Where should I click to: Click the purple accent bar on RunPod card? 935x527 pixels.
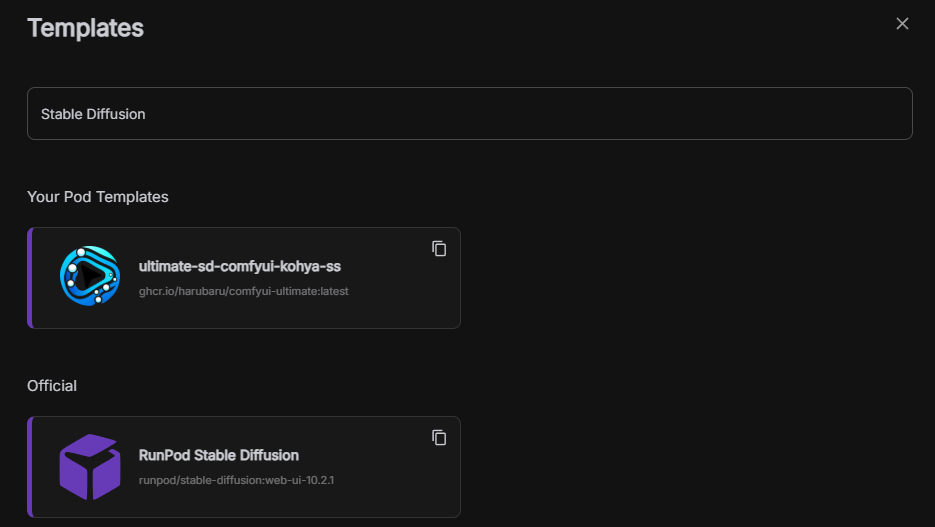(x=30, y=467)
